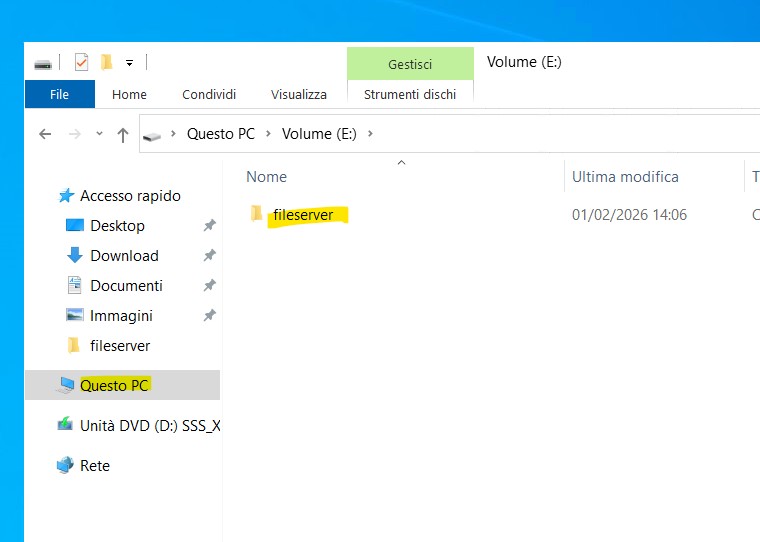Viewport: 760px width, 542px height.
Task: Open the File menu tab
Action: click(x=59, y=94)
